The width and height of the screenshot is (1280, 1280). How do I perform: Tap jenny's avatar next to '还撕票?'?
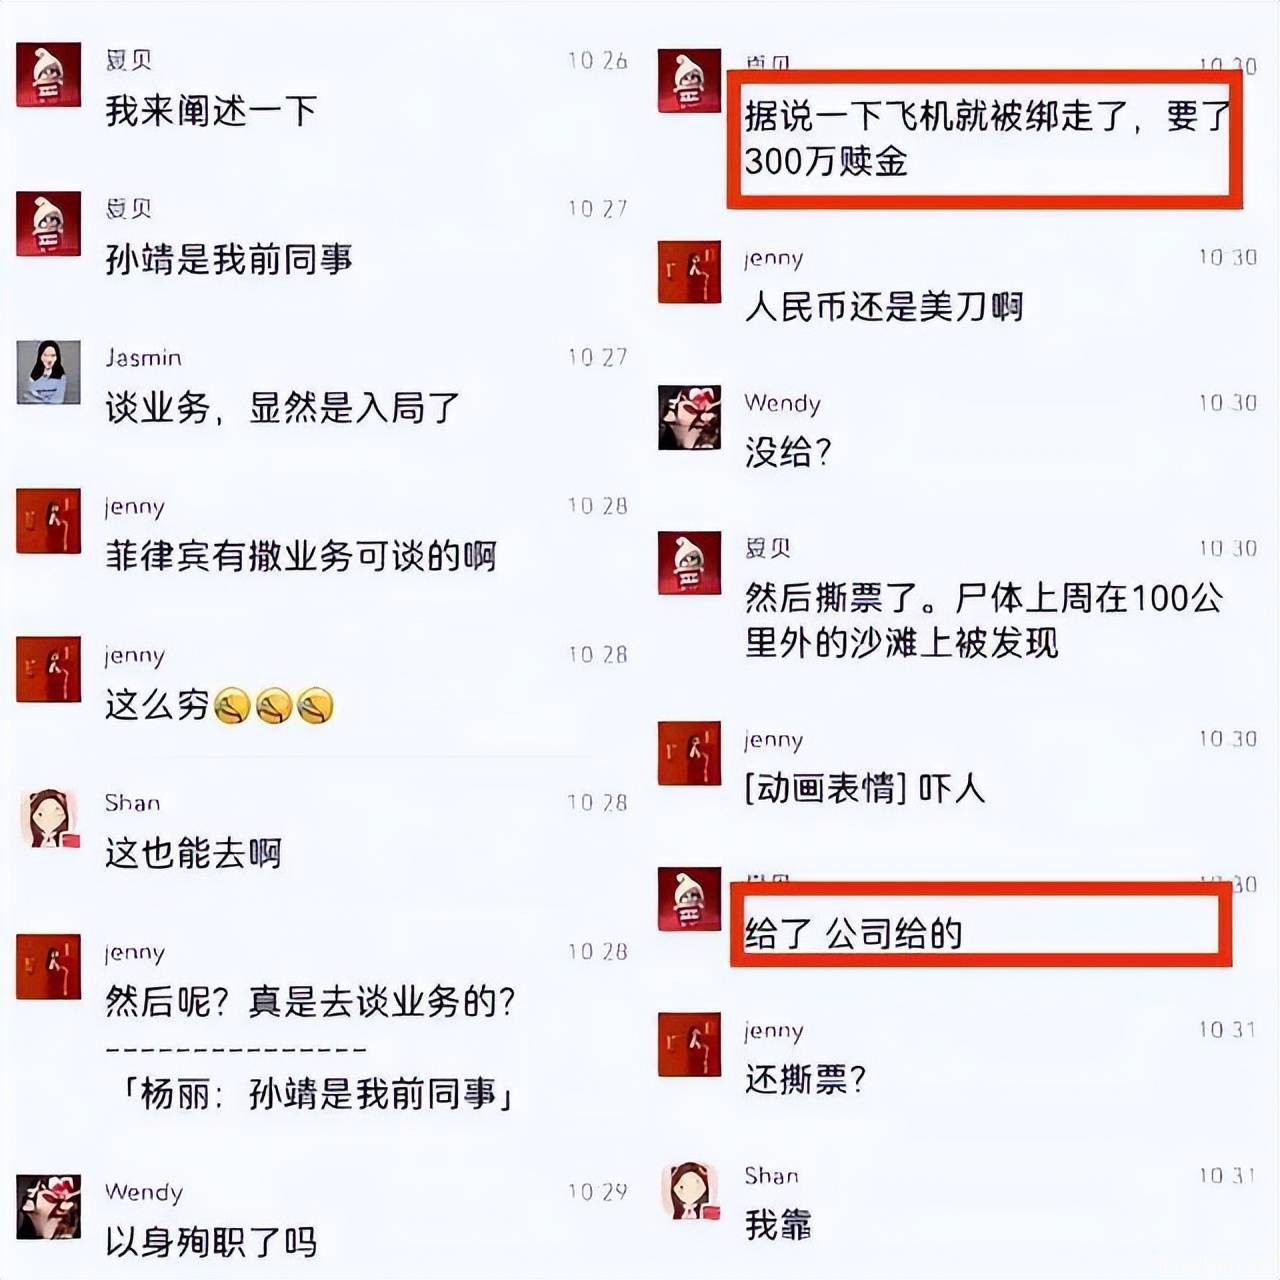[689, 1045]
